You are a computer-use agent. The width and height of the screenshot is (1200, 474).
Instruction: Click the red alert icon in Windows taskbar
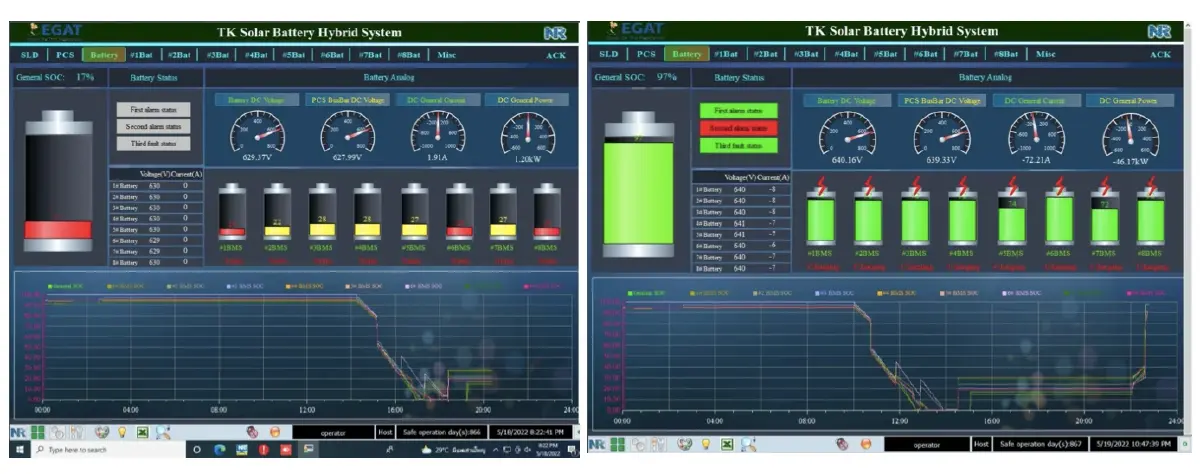(264, 451)
